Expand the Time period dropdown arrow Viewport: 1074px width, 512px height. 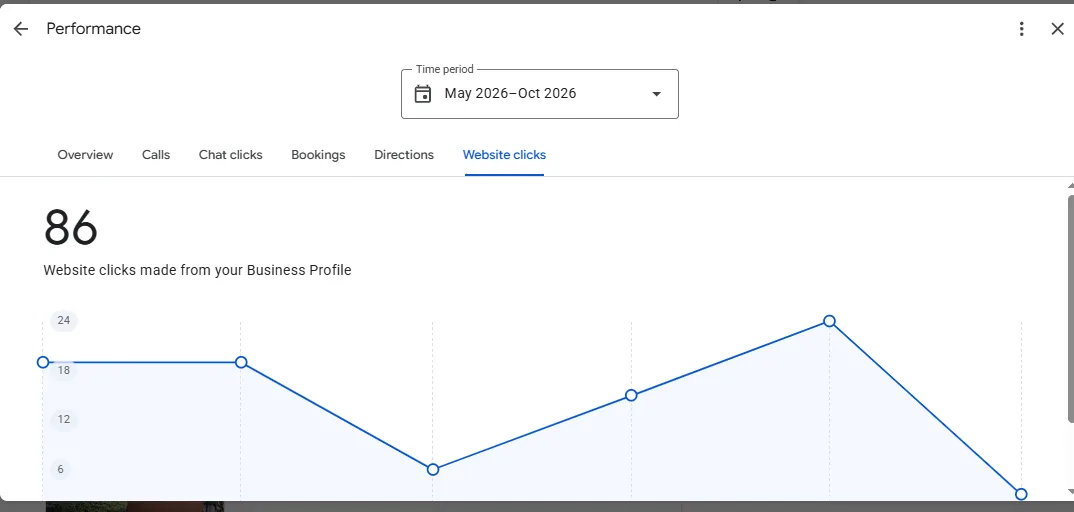[656, 94]
